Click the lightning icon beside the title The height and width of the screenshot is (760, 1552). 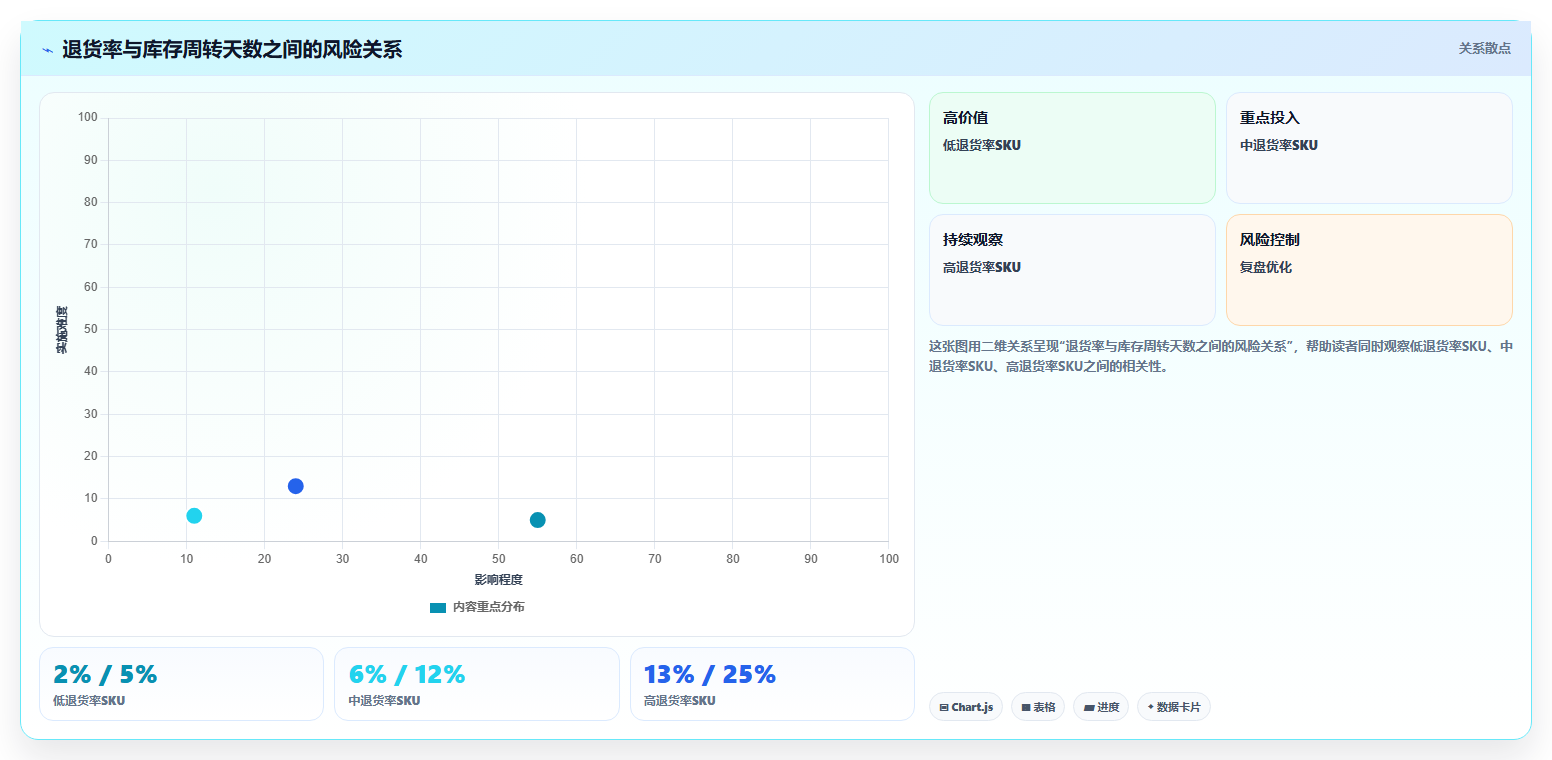coord(47,50)
